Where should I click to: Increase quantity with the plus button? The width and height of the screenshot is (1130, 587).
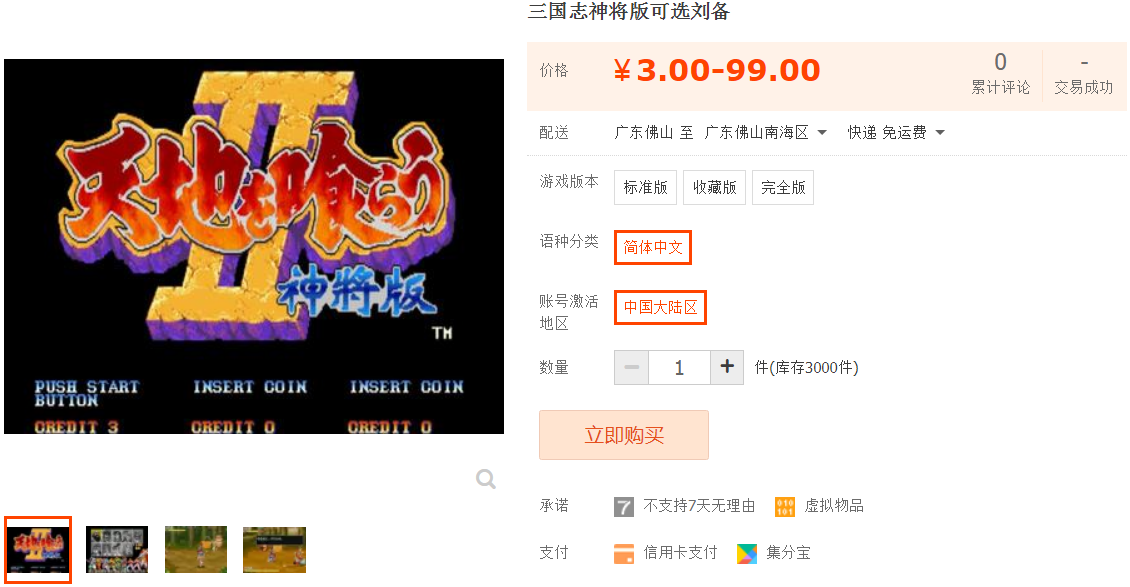click(x=727, y=367)
